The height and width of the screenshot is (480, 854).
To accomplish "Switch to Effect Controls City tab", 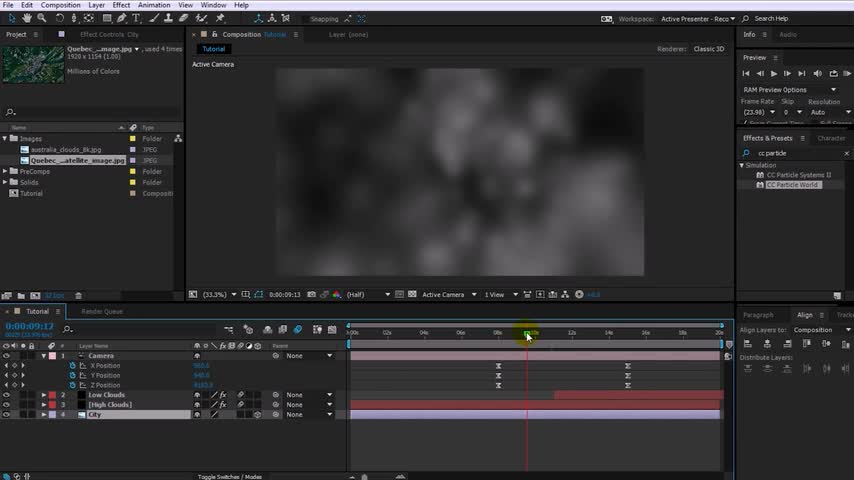I will [x=109, y=34].
